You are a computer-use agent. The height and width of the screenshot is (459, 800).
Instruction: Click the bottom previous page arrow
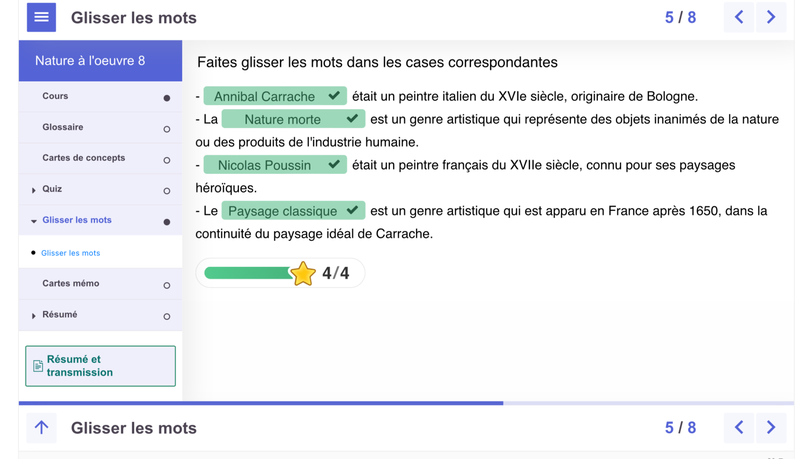[x=739, y=427]
